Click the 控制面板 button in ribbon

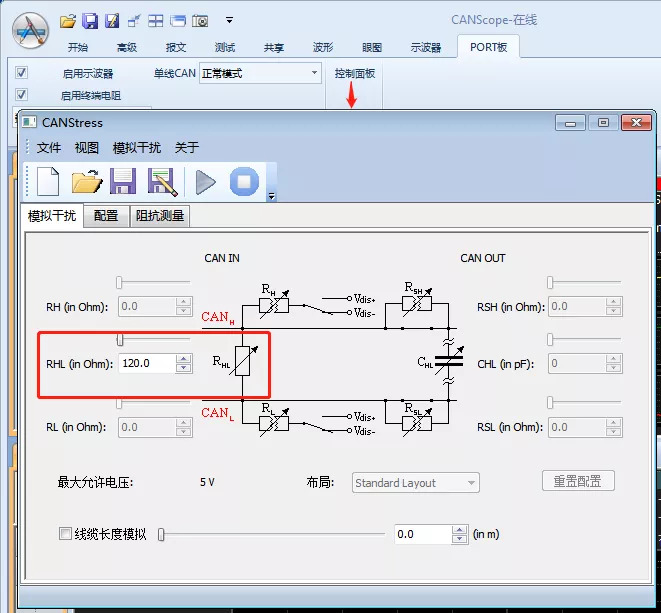tap(354, 74)
